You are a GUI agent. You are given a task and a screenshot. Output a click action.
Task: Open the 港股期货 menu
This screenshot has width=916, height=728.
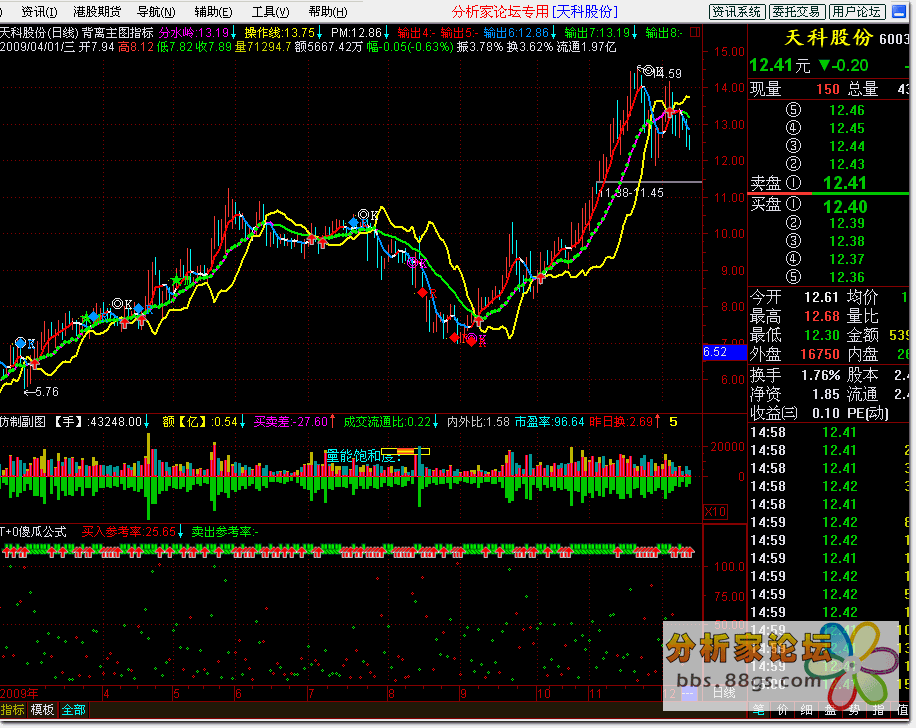point(97,12)
